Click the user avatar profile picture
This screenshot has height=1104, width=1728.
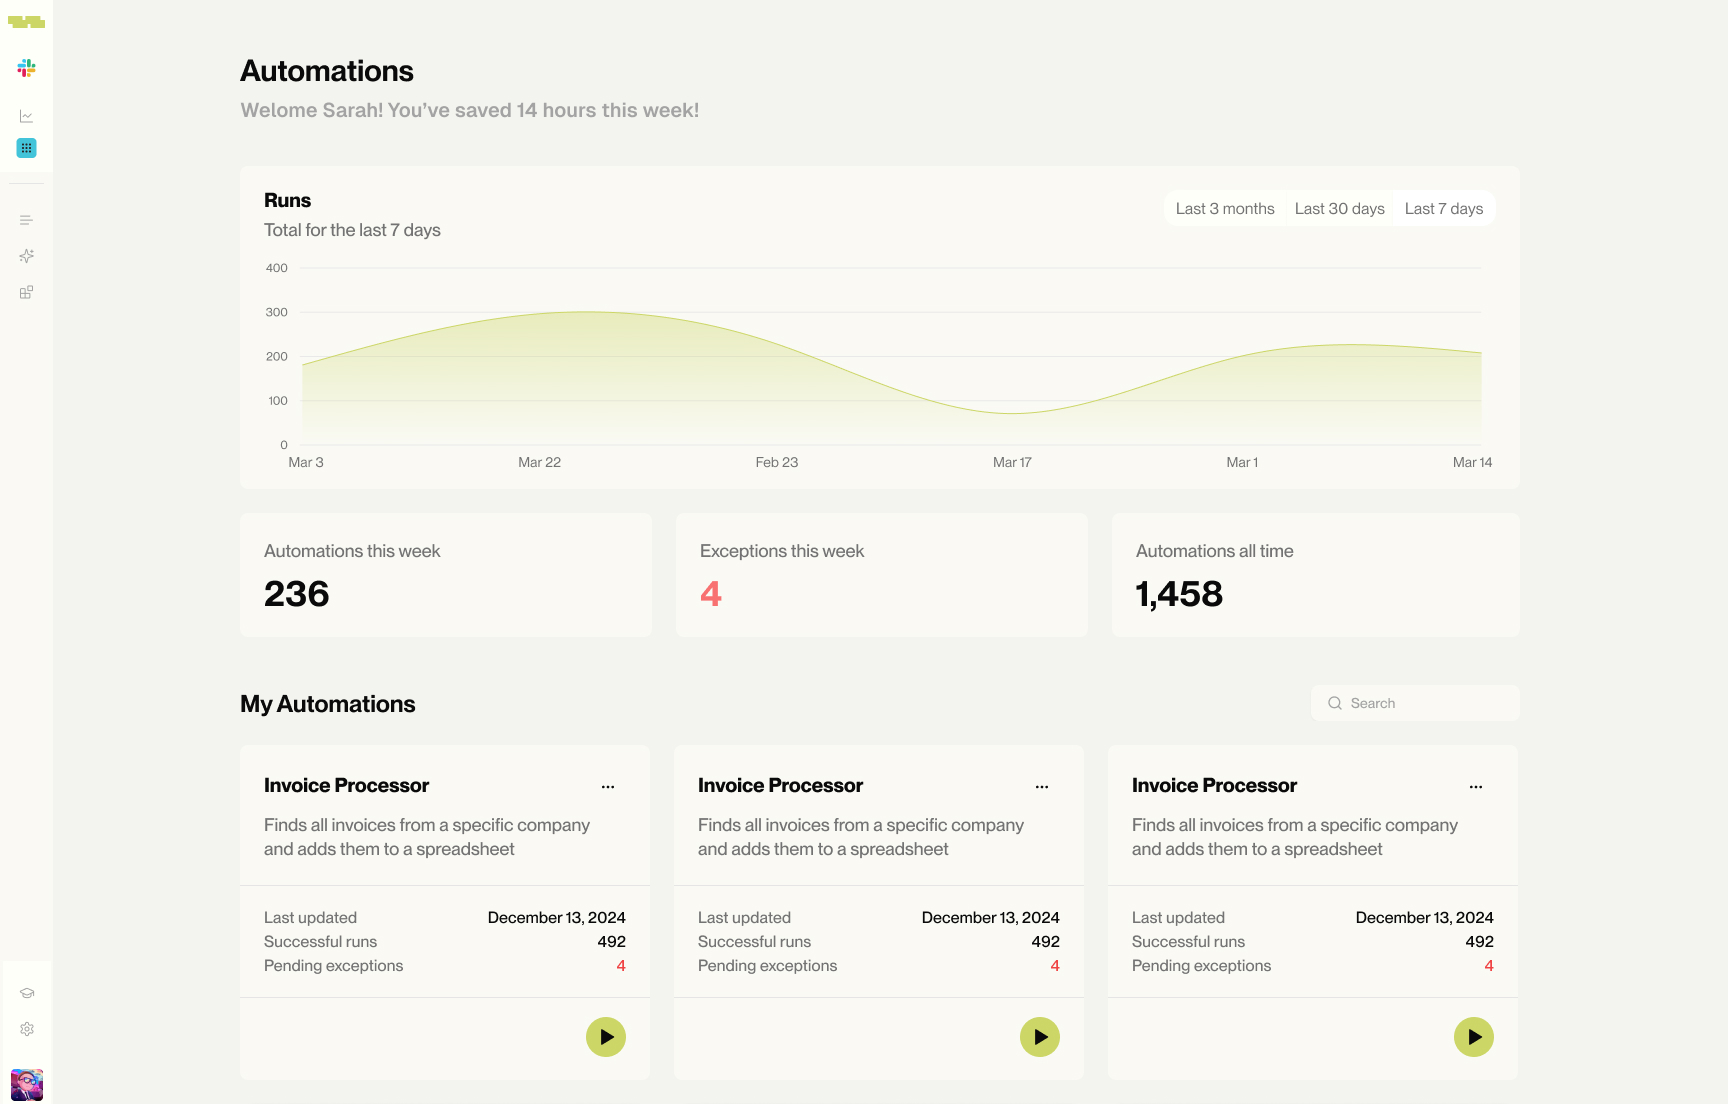[27, 1084]
